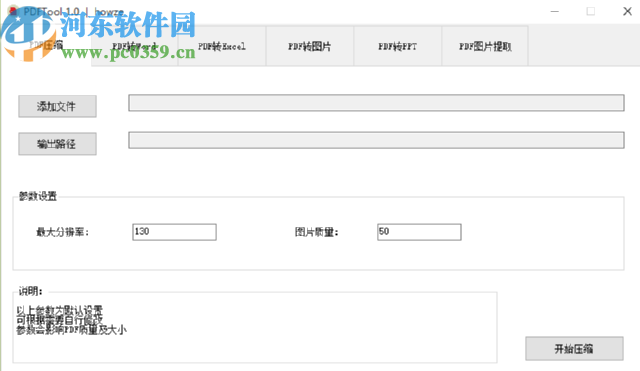Maximize the PDFTool window
640x371 pixels.
tap(591, 11)
